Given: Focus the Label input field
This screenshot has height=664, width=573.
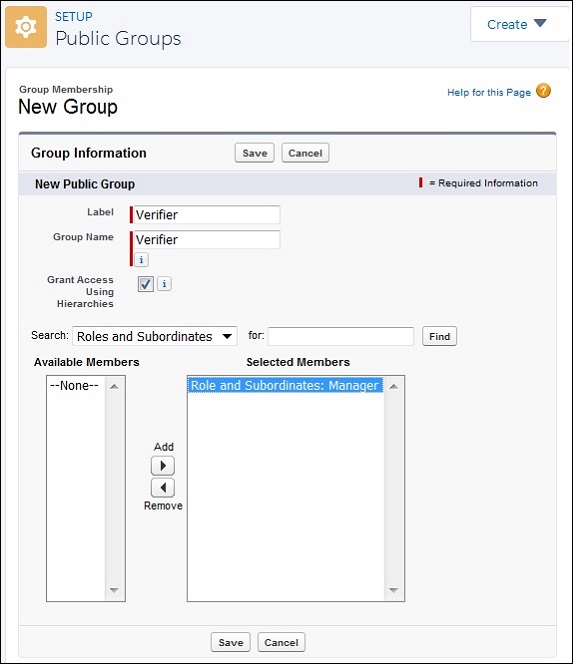Looking at the screenshot, I should pyautogui.click(x=207, y=215).
